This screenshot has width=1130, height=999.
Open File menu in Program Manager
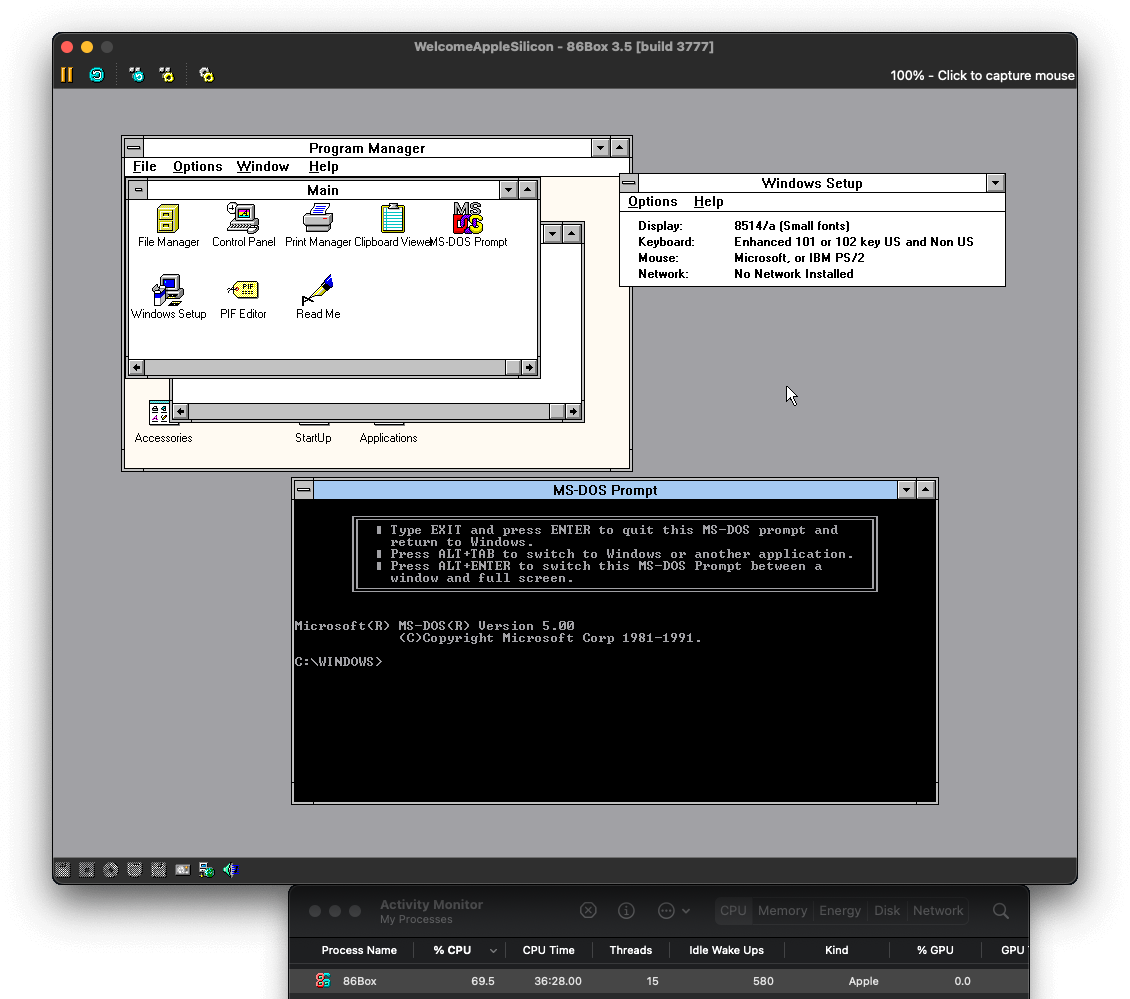pyautogui.click(x=144, y=166)
